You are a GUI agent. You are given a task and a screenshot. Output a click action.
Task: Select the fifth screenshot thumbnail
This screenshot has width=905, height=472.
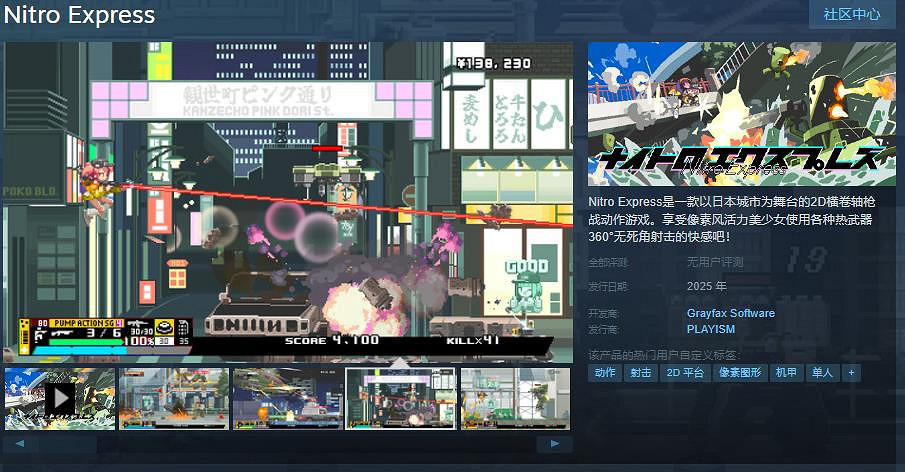515,399
